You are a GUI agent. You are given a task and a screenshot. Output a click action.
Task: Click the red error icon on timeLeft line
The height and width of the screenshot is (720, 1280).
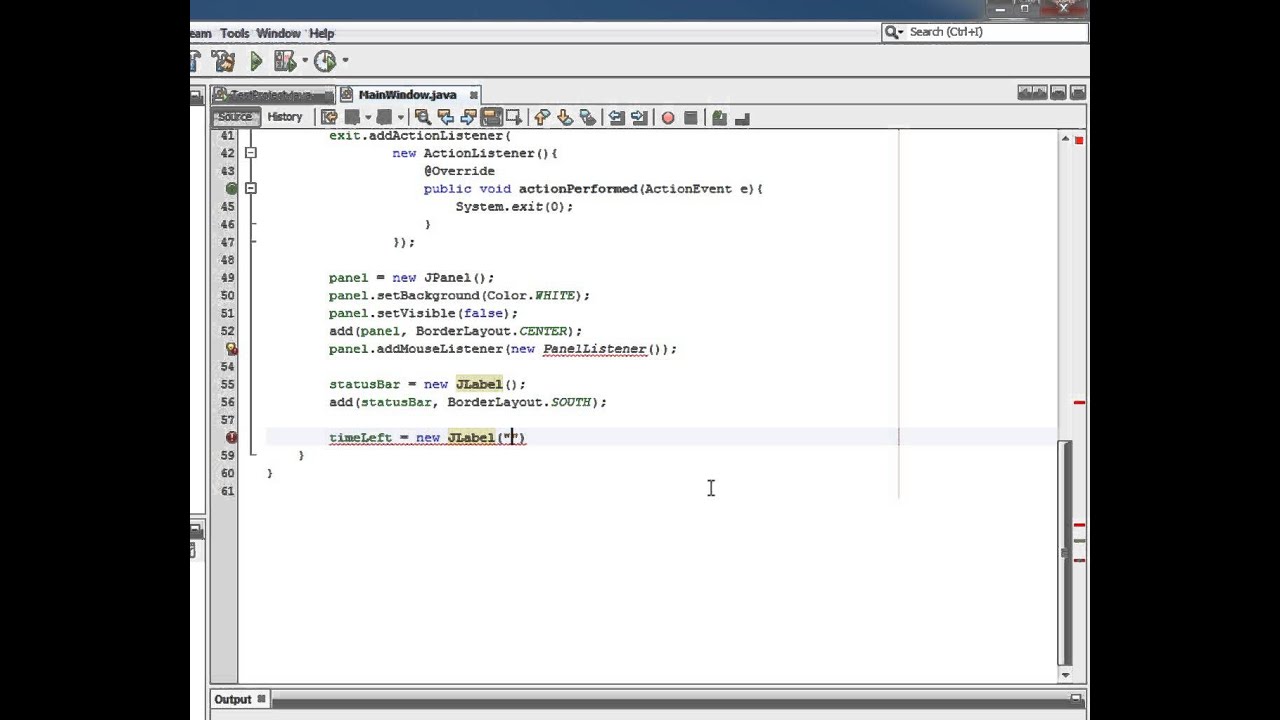coord(231,437)
